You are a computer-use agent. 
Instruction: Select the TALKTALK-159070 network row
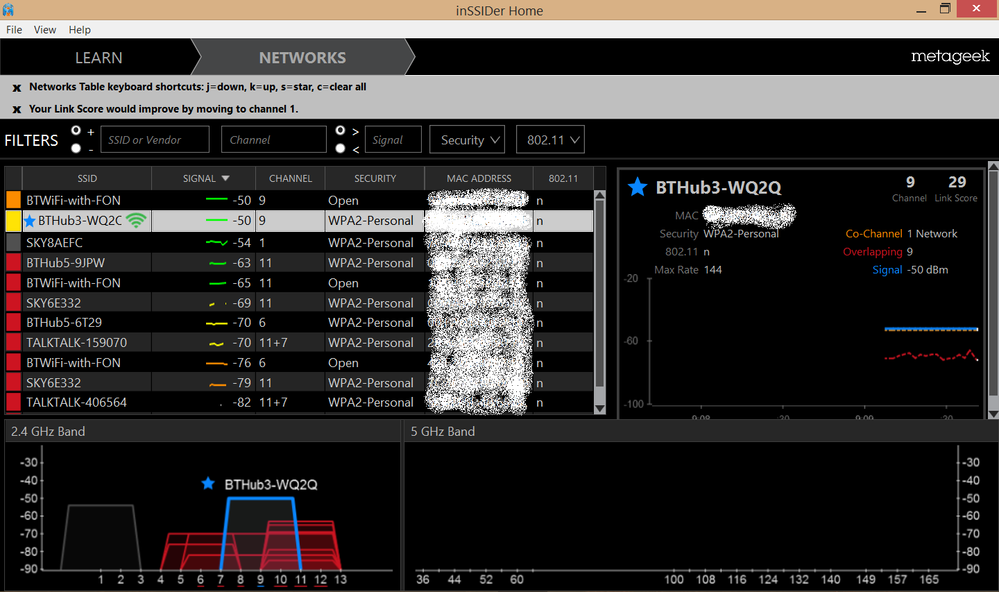click(x=299, y=342)
